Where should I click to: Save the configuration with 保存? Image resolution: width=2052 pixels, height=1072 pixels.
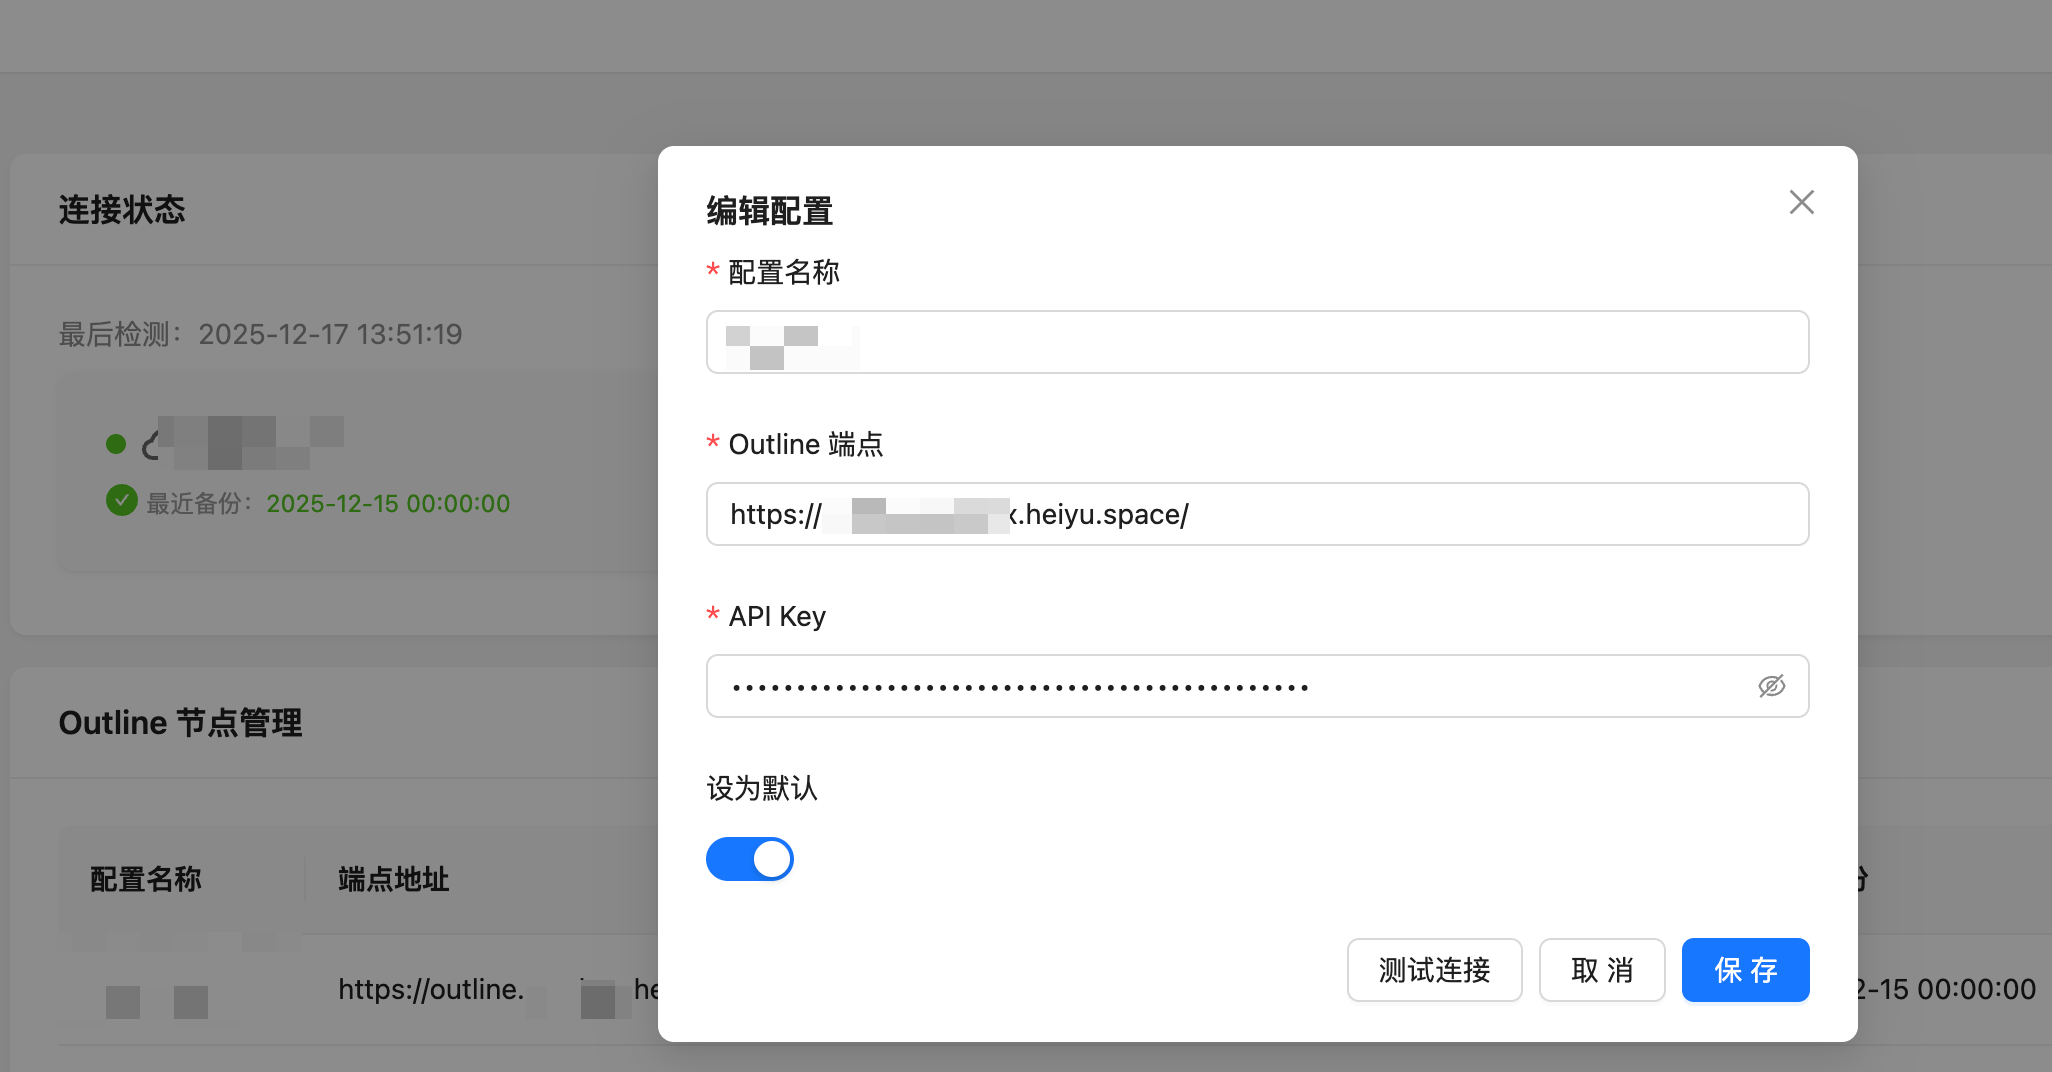pos(1745,970)
